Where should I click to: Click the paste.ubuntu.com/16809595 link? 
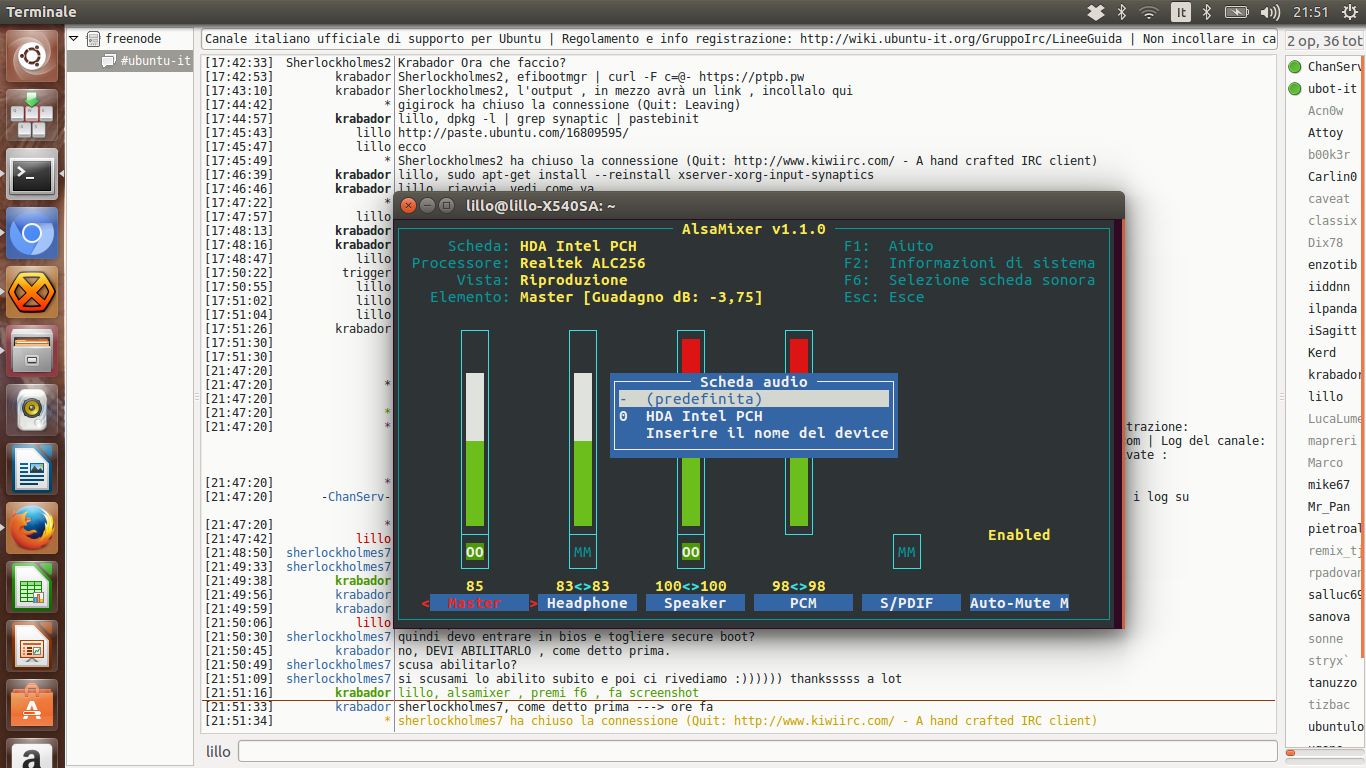pos(513,133)
